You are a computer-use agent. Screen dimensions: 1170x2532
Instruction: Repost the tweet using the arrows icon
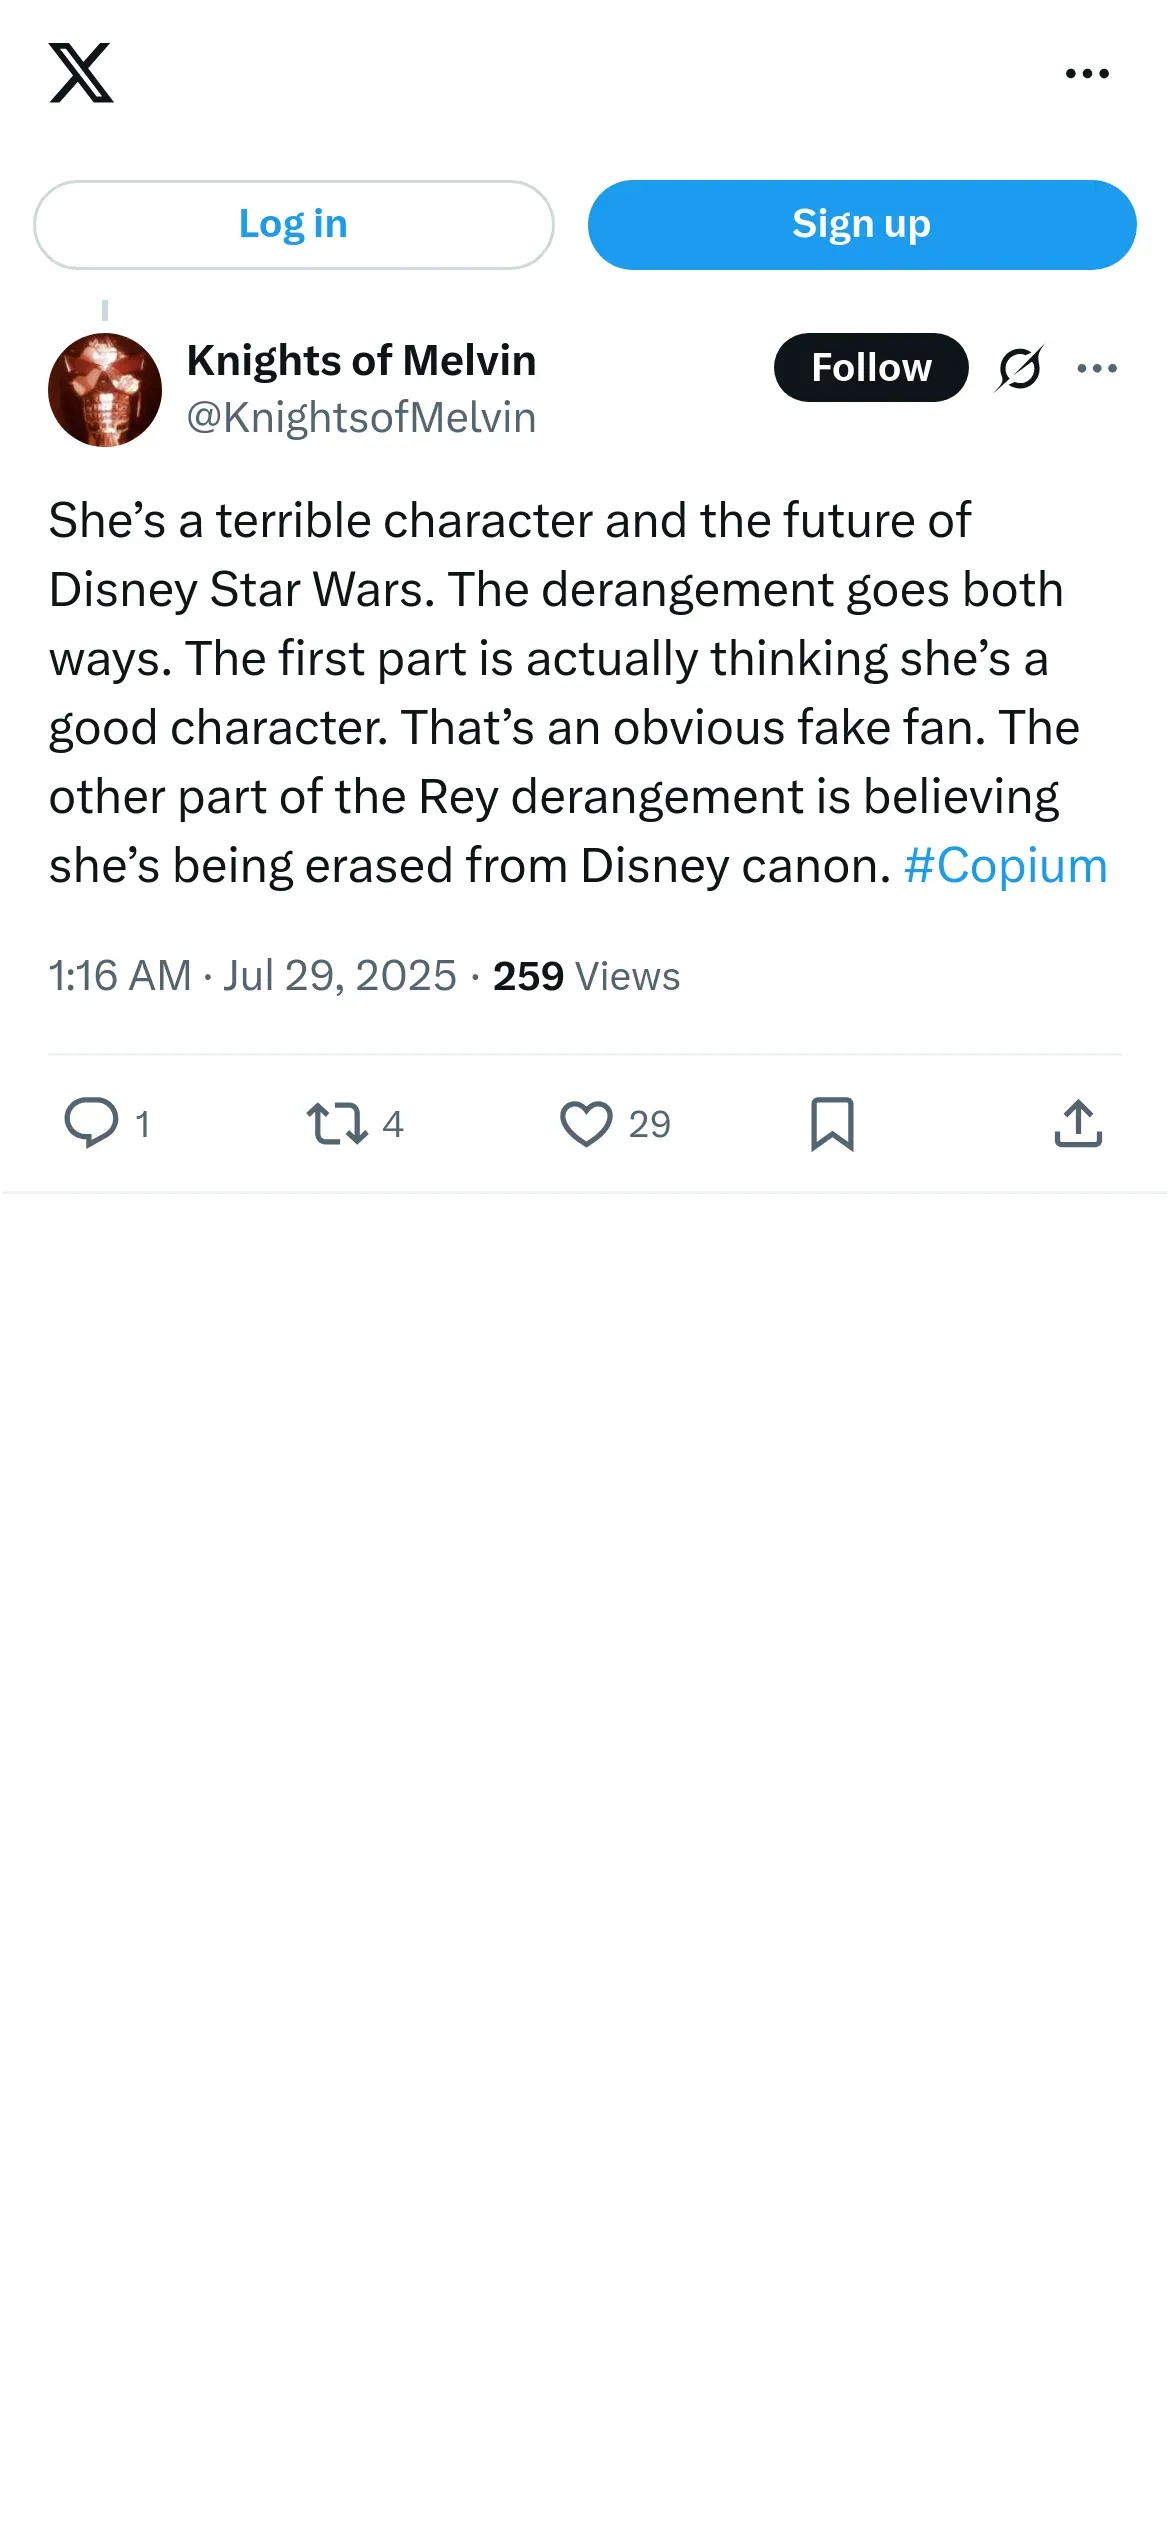(x=337, y=1123)
